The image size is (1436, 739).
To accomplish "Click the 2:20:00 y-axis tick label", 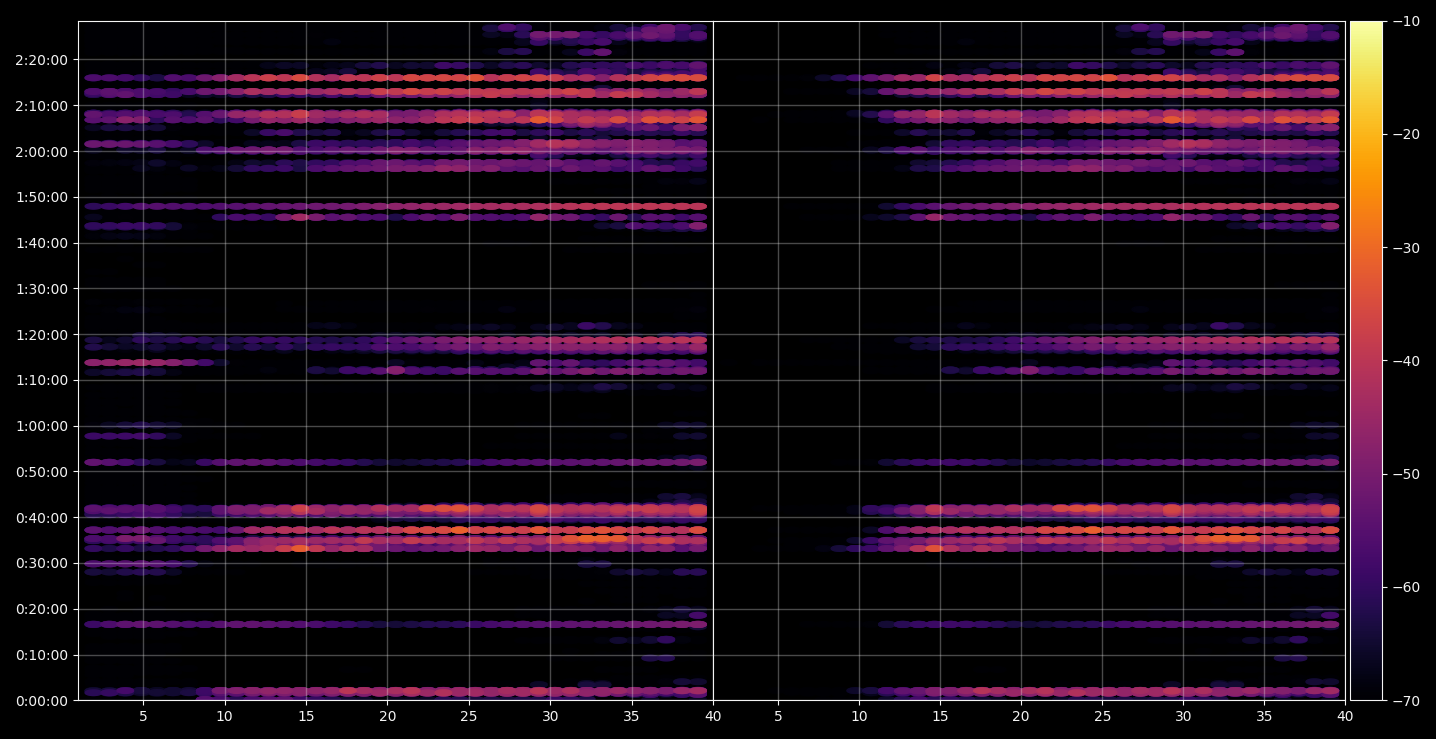I will pyautogui.click(x=42, y=60).
